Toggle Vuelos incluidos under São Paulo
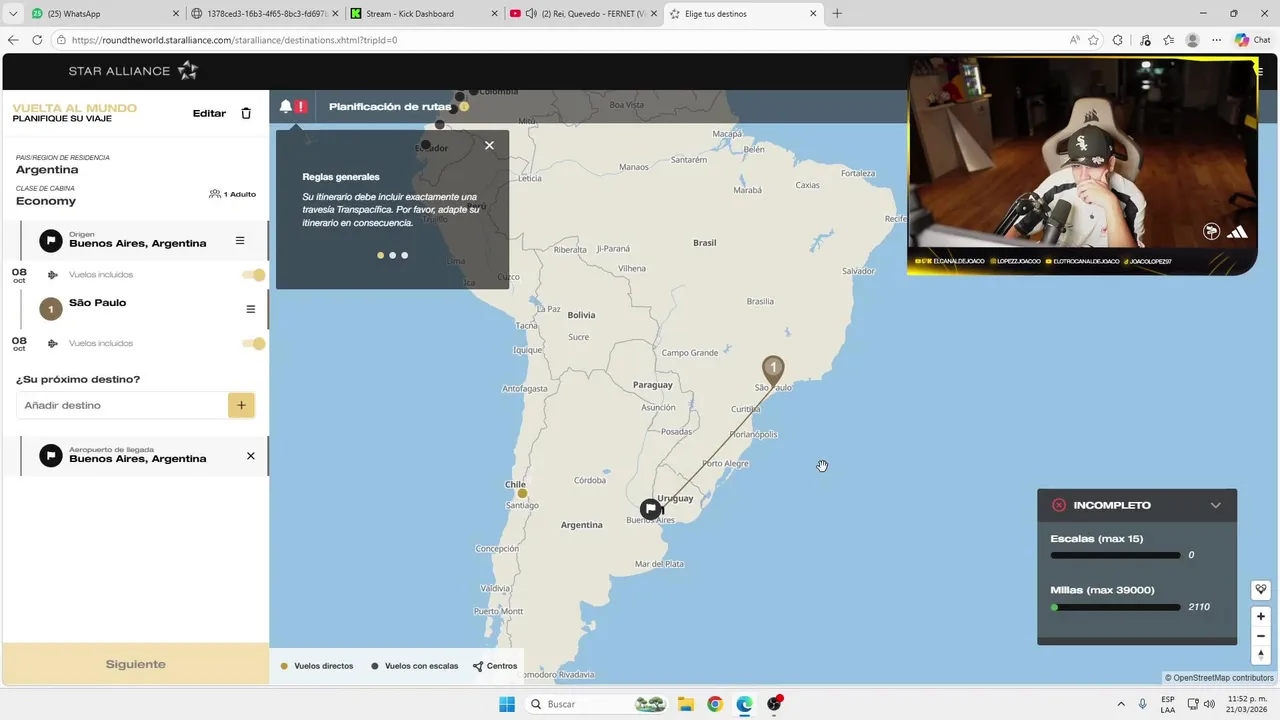 point(254,344)
